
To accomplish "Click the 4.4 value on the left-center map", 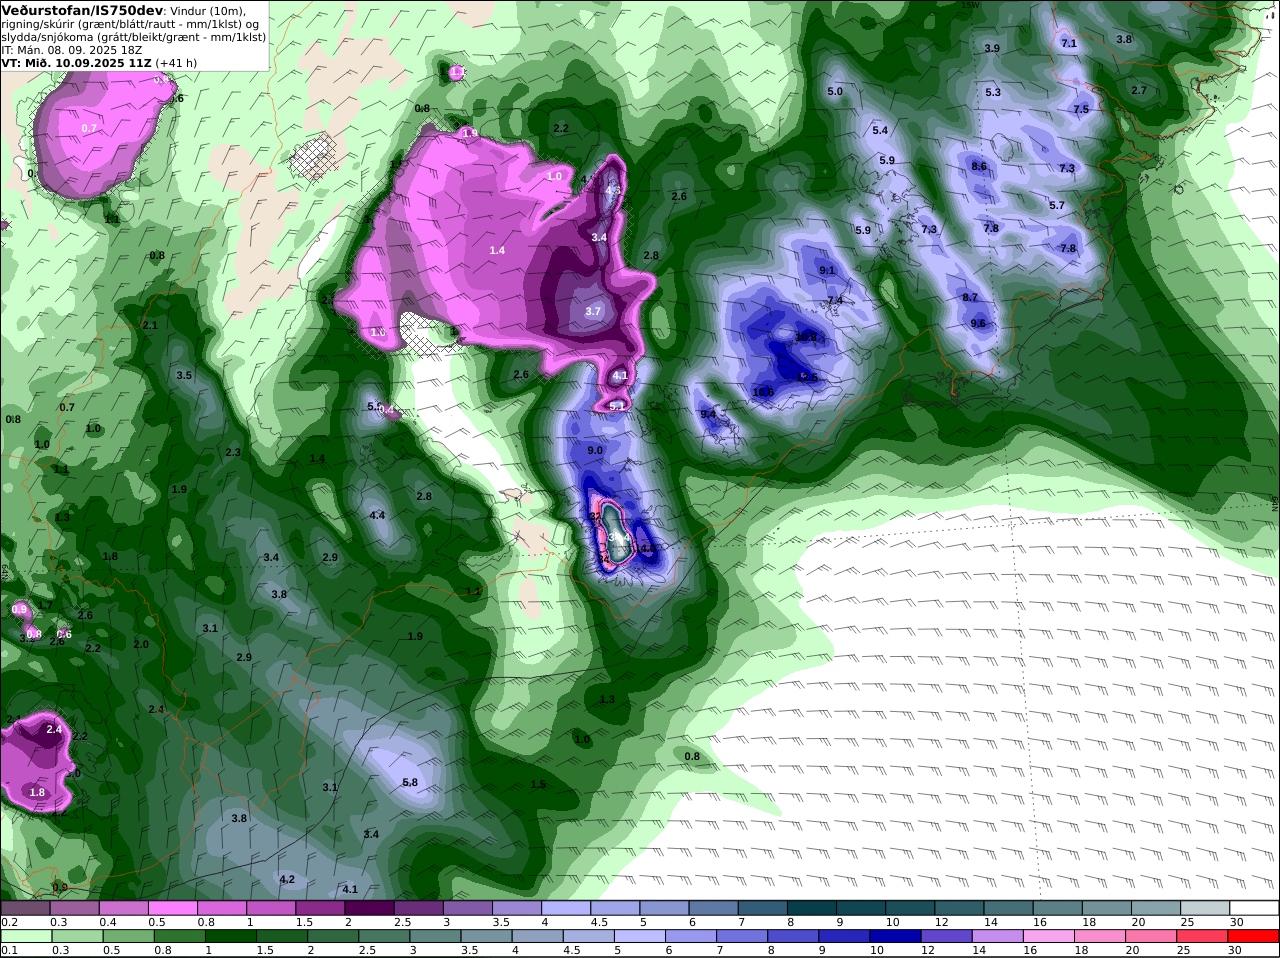I will tap(378, 516).
